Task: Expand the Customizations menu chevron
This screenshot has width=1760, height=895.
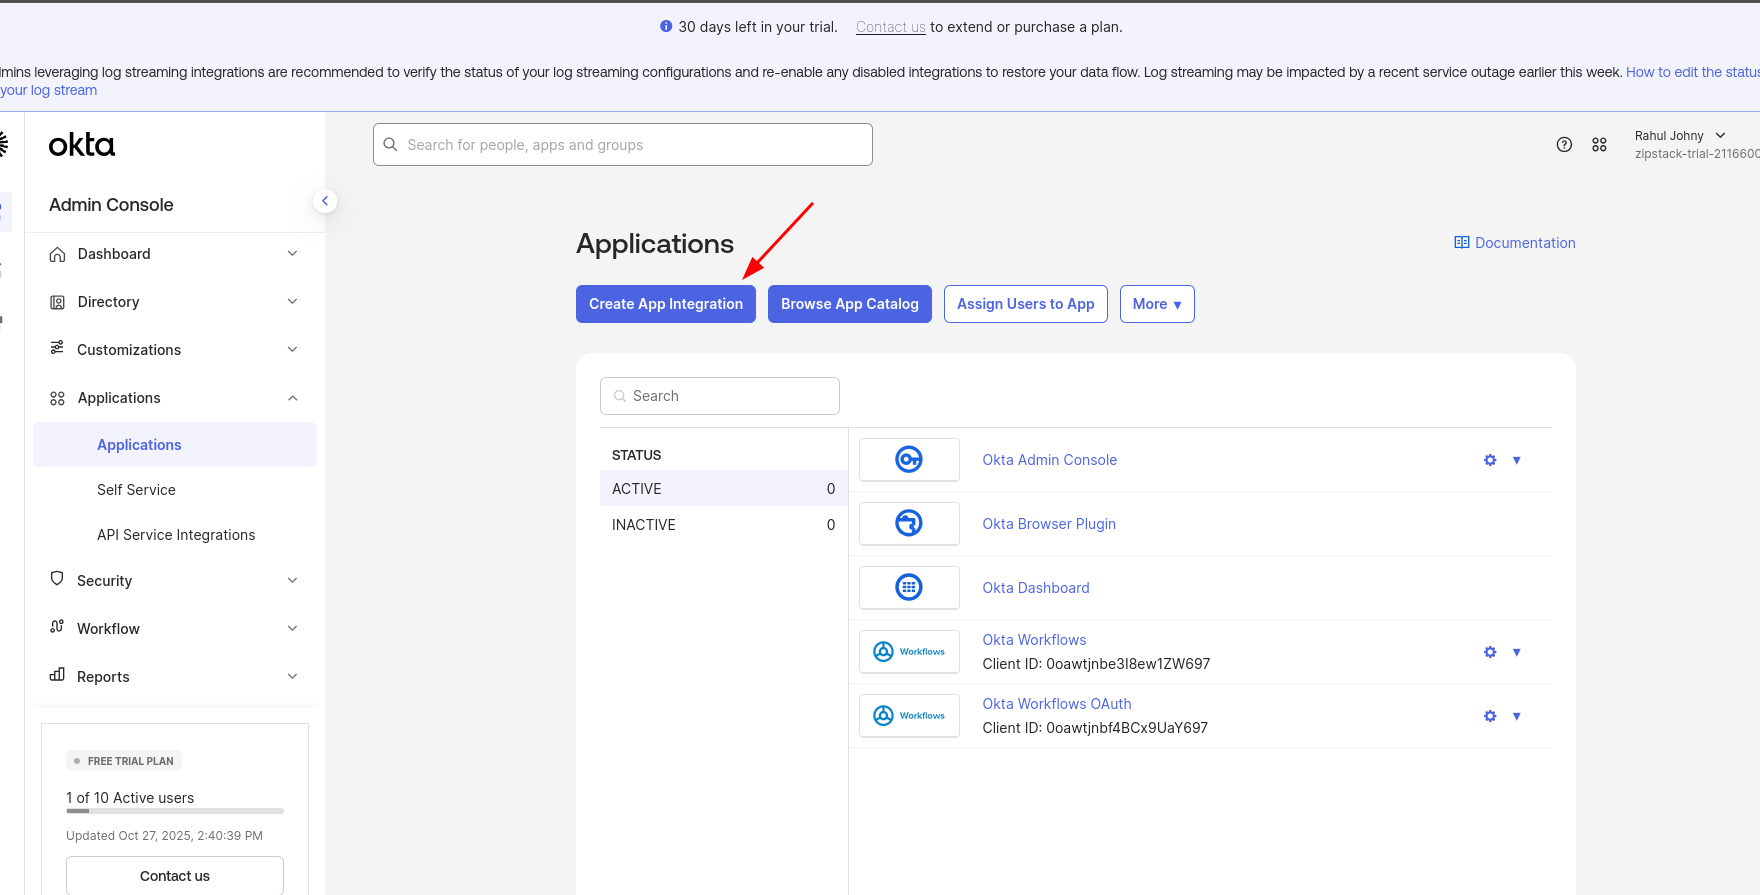Action: click(x=293, y=350)
